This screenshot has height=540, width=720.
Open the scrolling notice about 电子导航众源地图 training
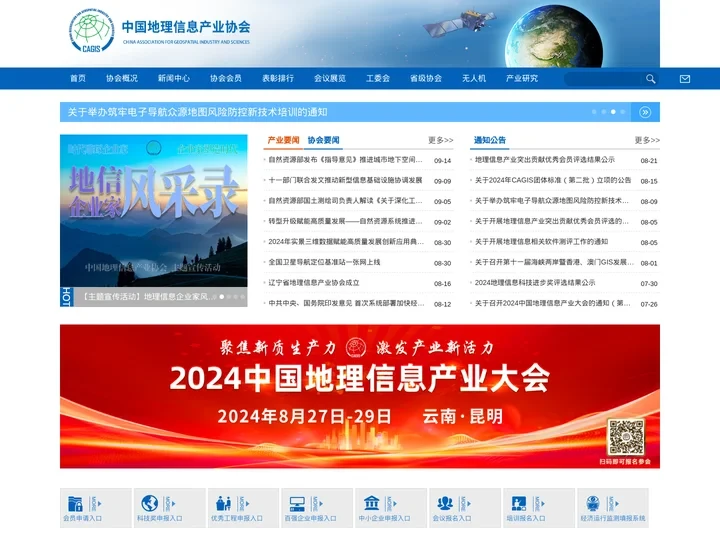tap(197, 112)
